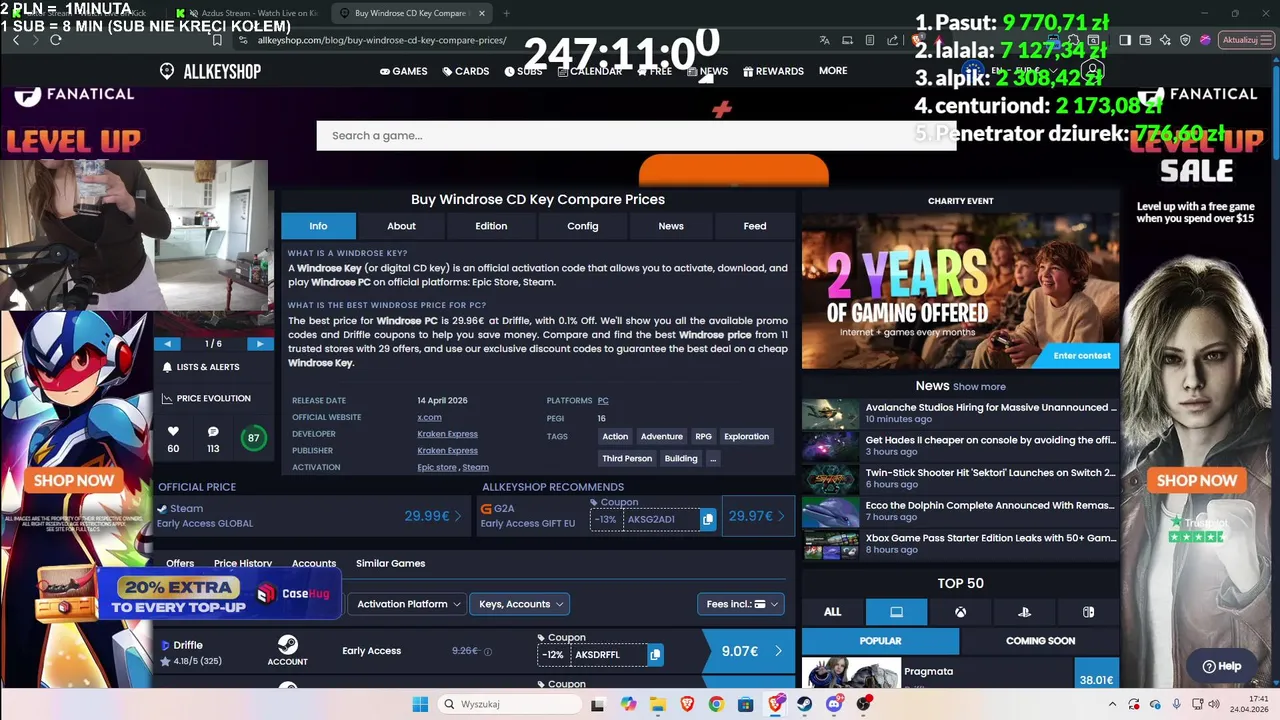Click the Wyszukaj taskbar search box
Image resolution: width=1280 pixels, height=720 pixels.
(510, 704)
